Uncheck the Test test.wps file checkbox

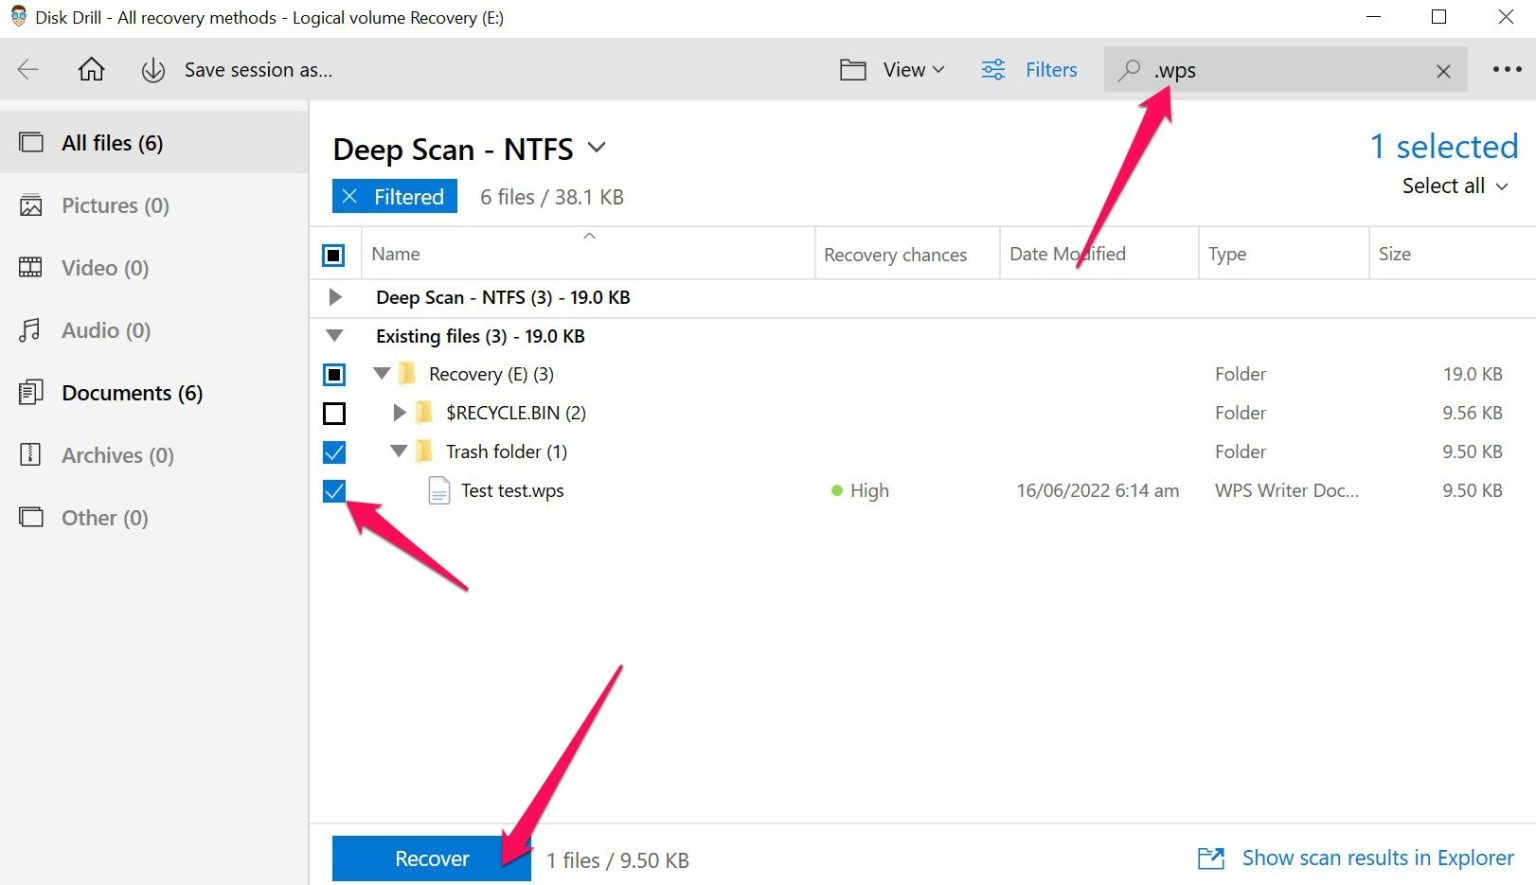pyautogui.click(x=334, y=491)
